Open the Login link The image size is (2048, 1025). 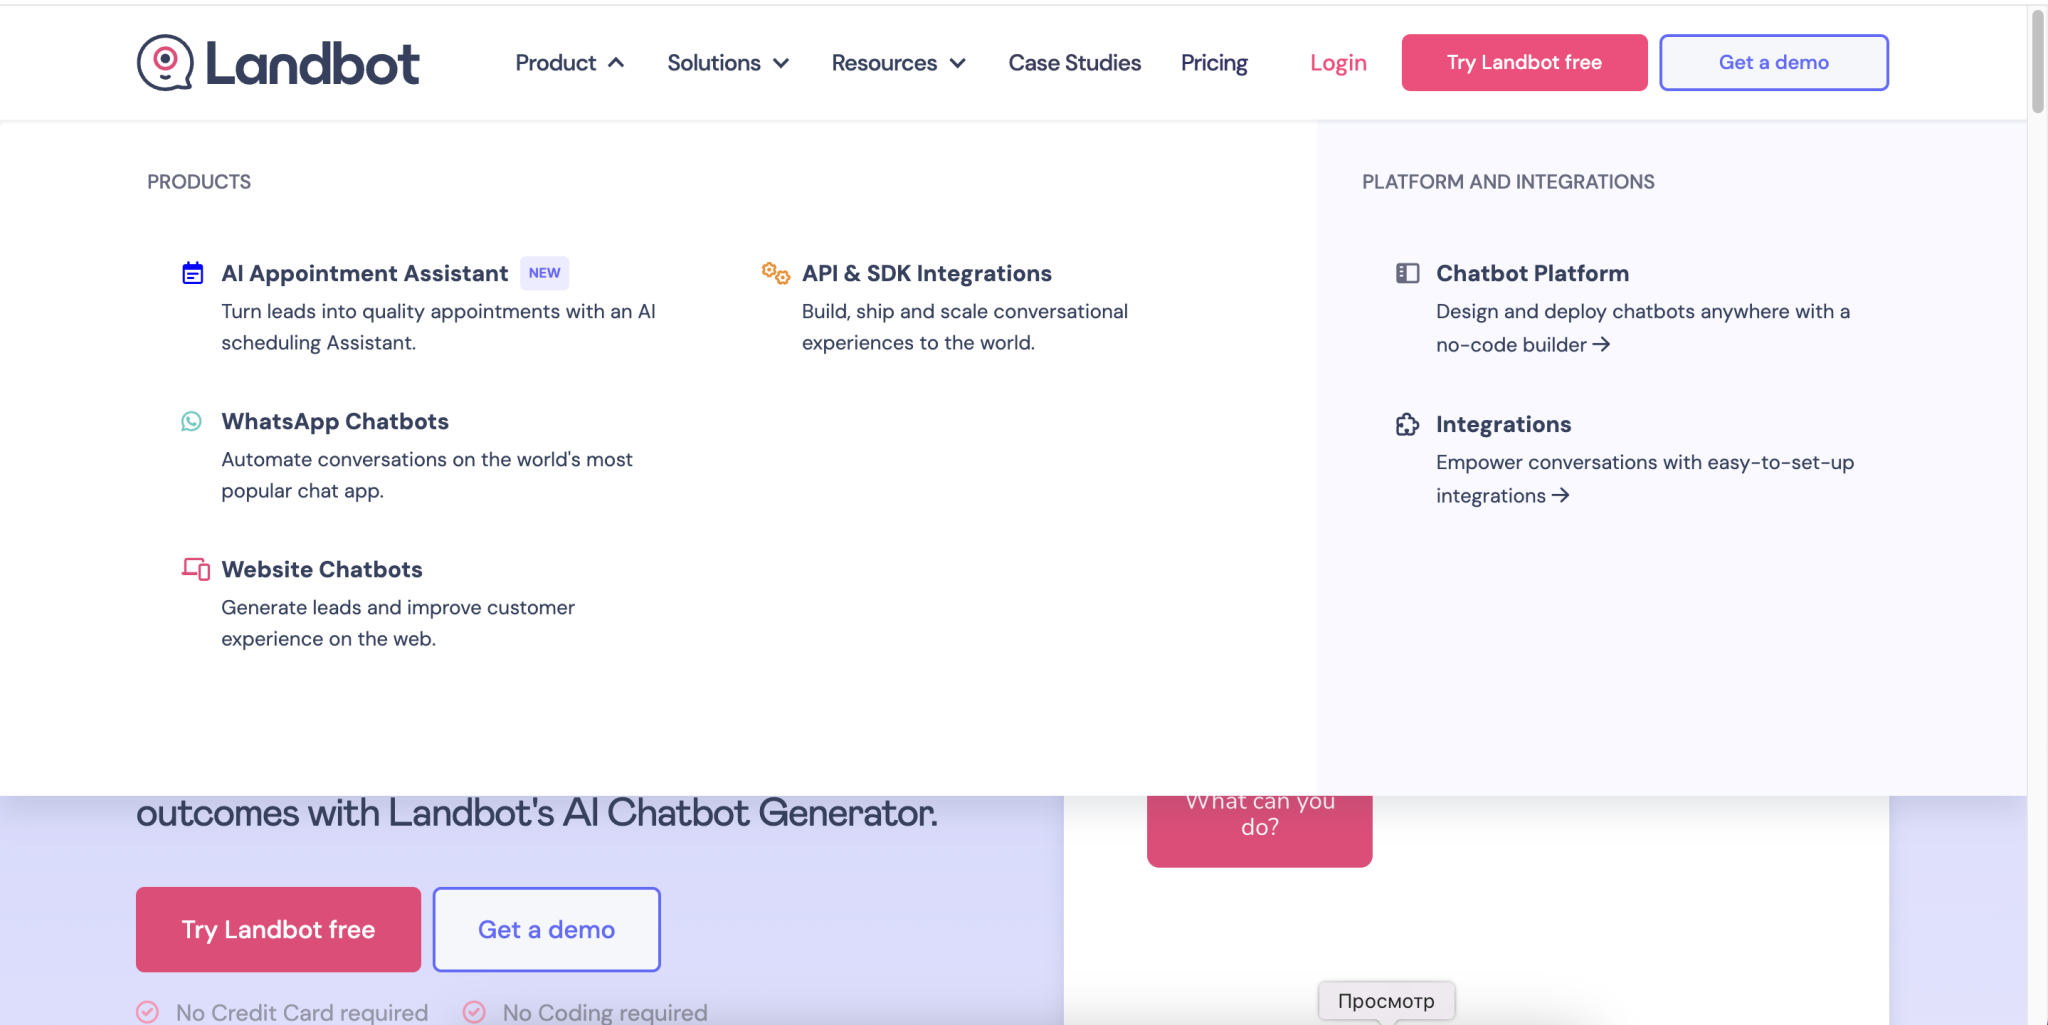click(1337, 62)
